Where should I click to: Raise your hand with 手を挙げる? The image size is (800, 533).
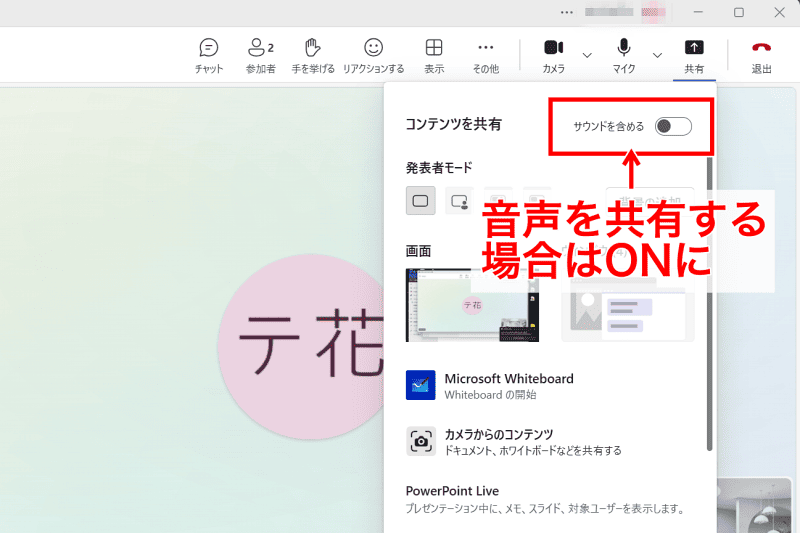click(313, 55)
